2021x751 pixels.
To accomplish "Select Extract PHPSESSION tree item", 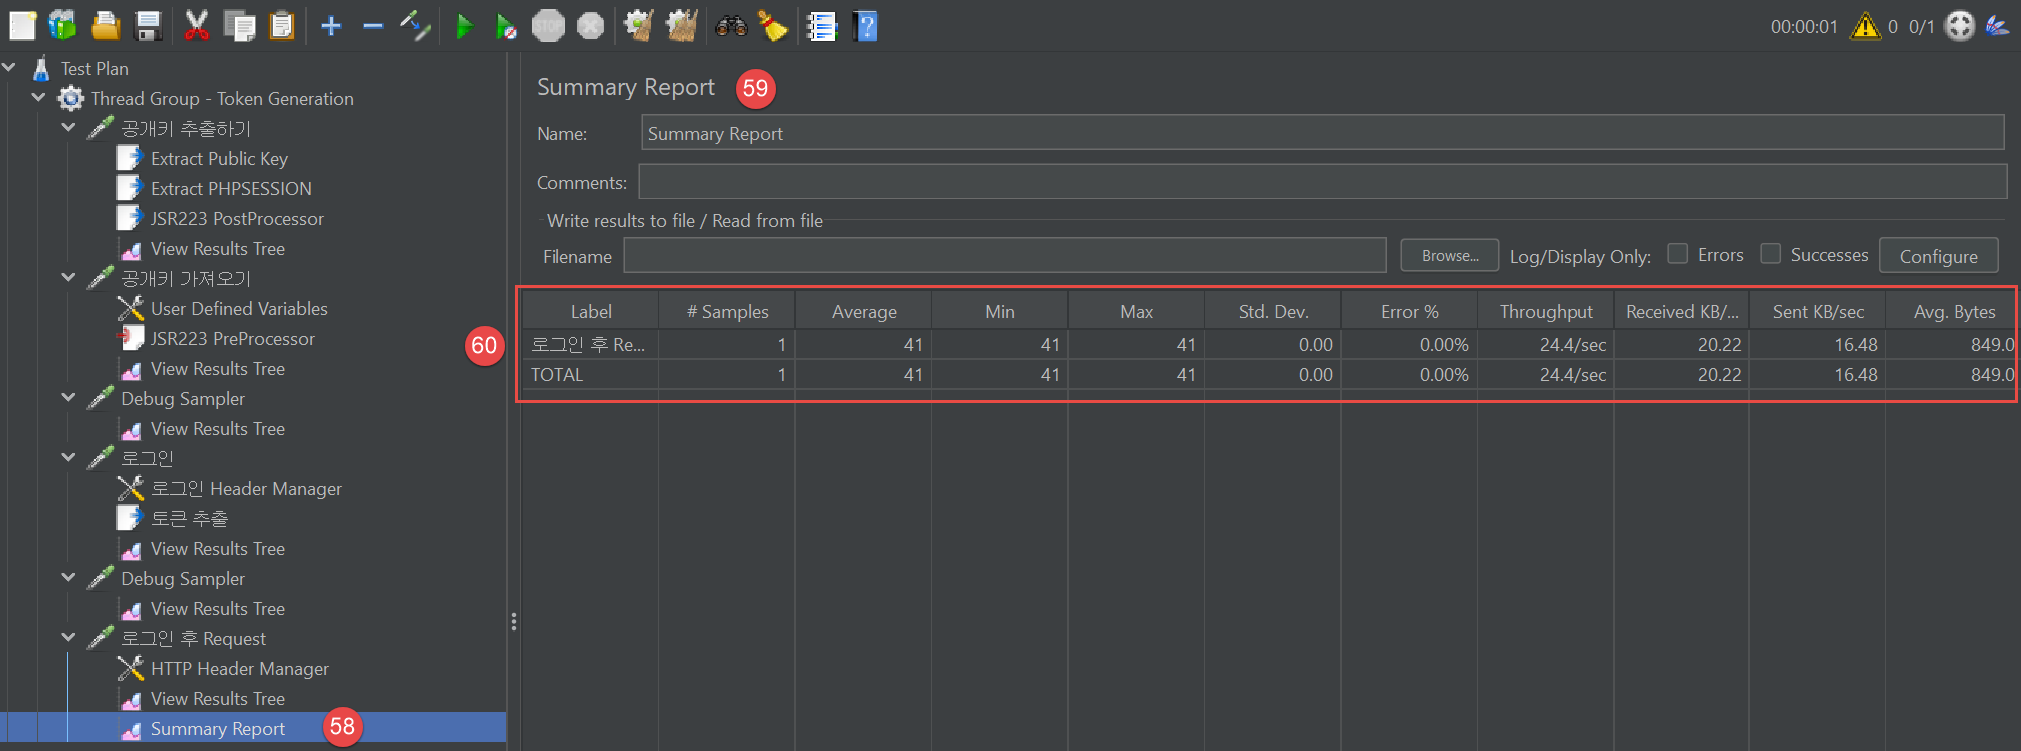I will (231, 188).
